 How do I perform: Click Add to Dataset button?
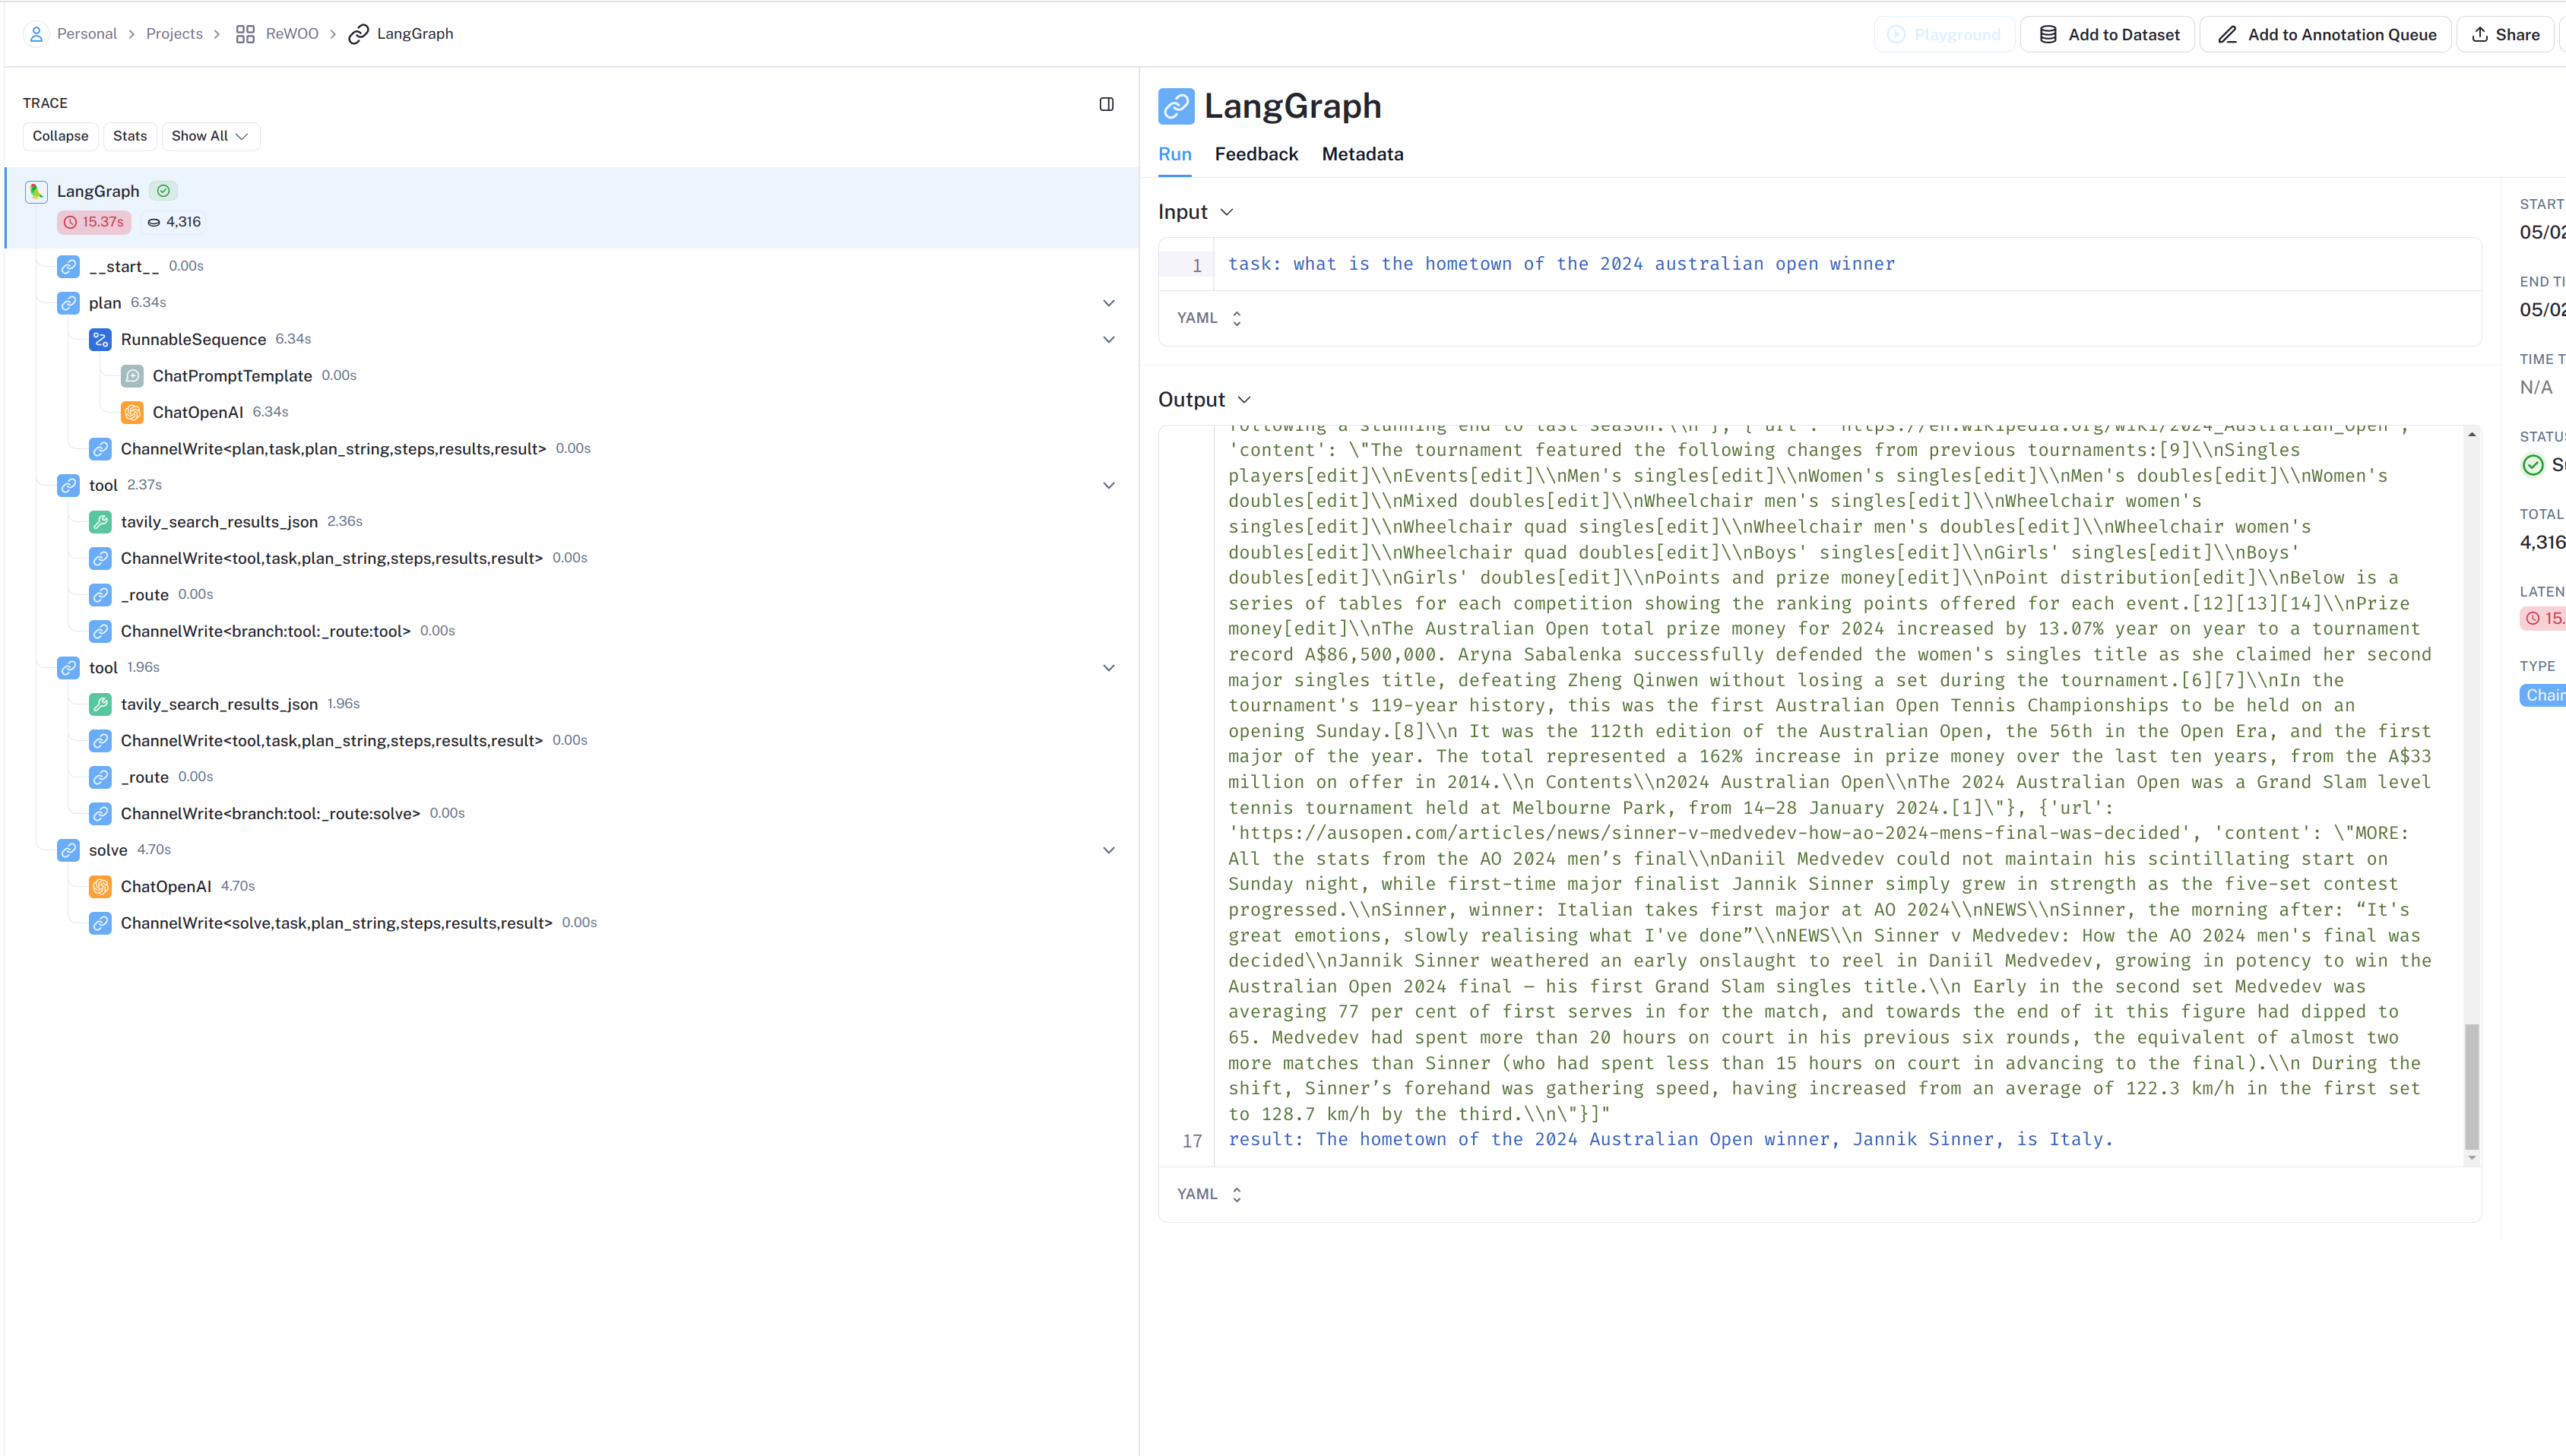coord(2108,34)
